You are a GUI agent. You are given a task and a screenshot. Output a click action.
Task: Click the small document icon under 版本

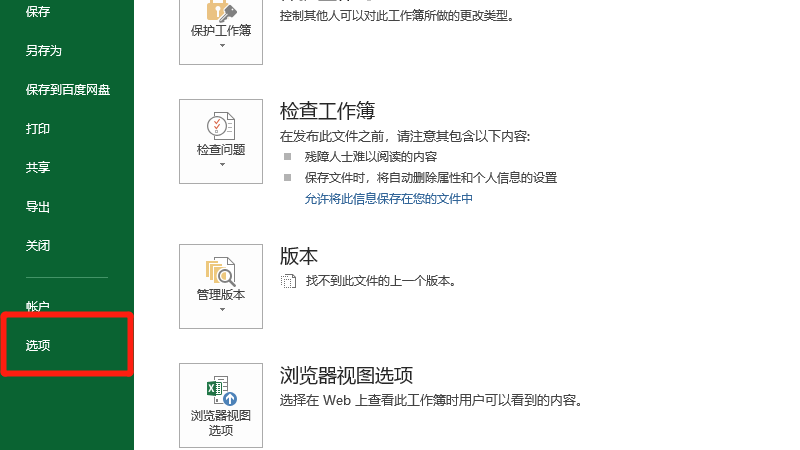click(288, 282)
